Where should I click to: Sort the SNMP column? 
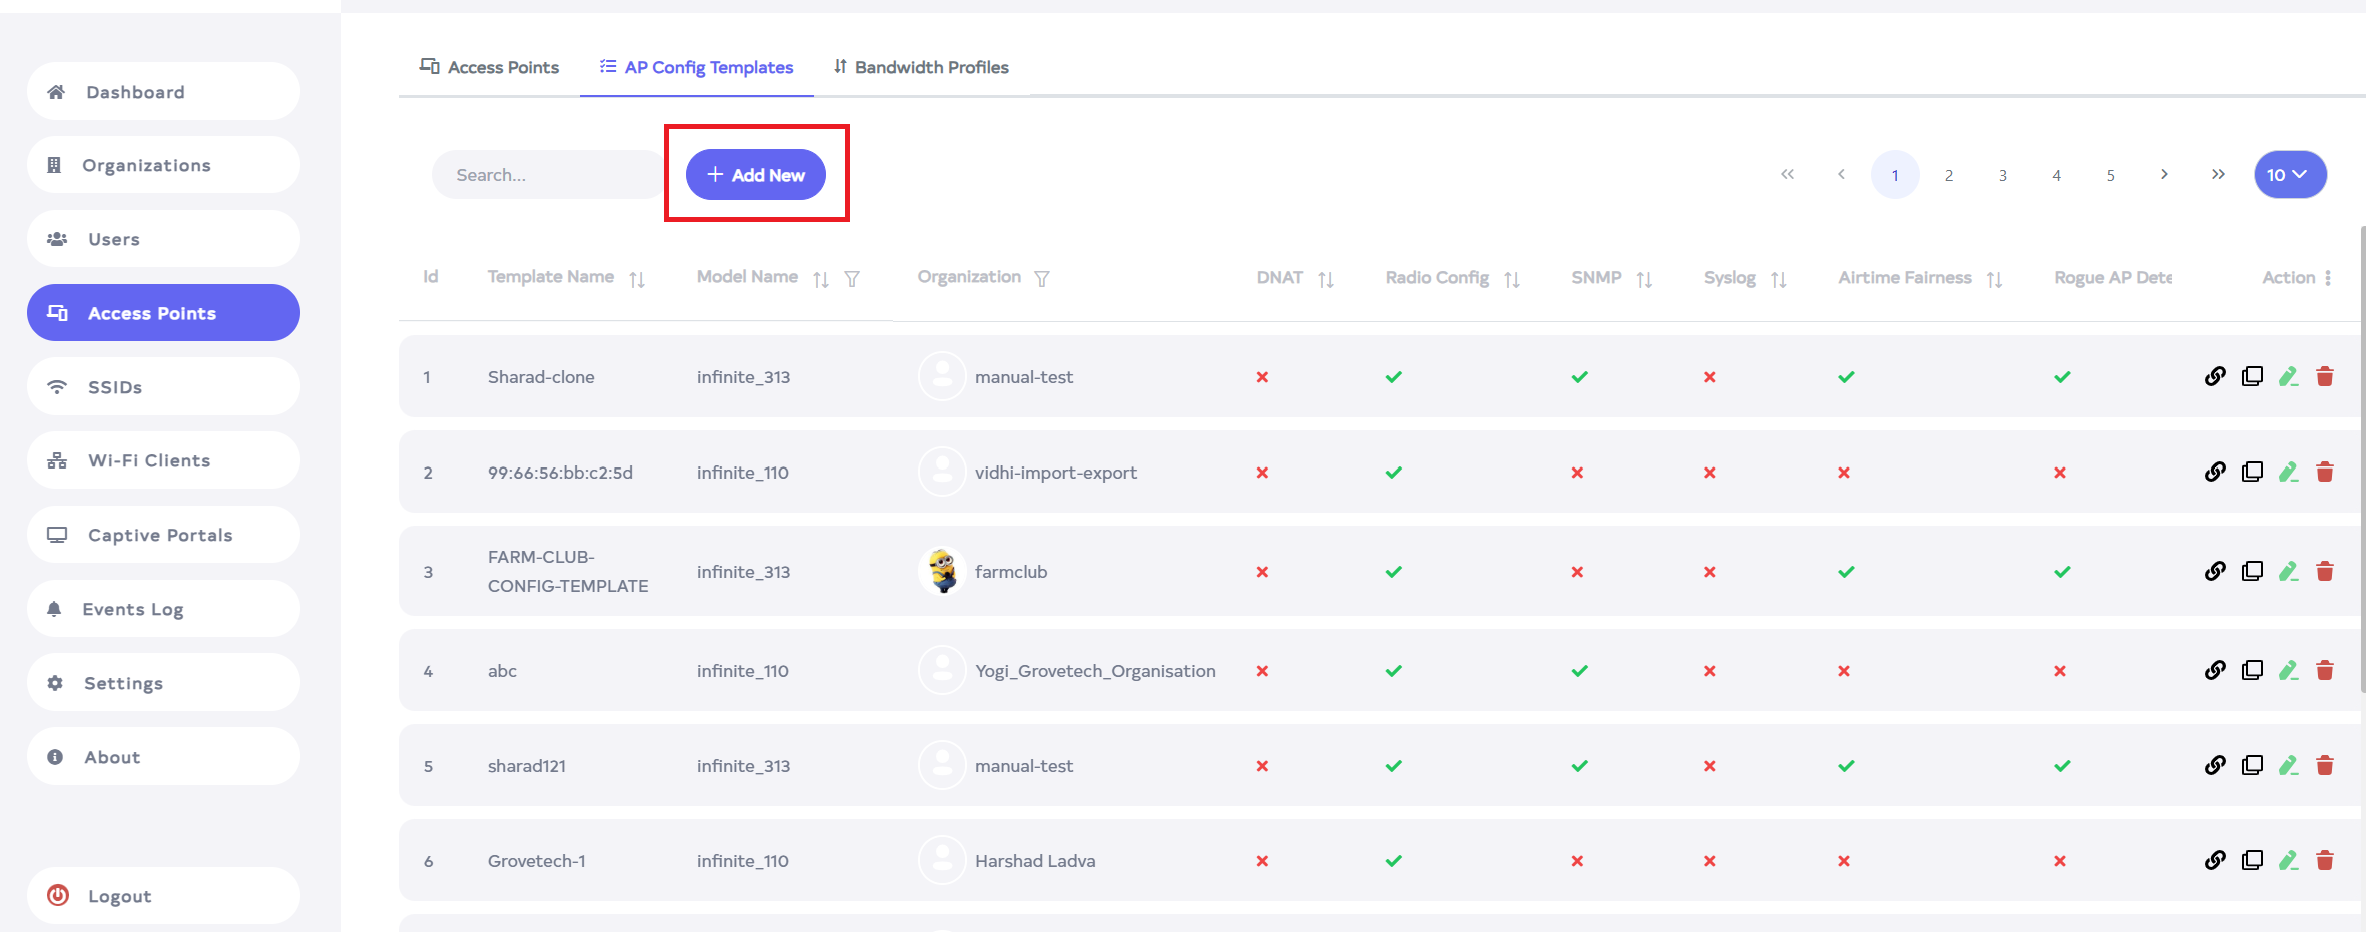click(x=1644, y=280)
